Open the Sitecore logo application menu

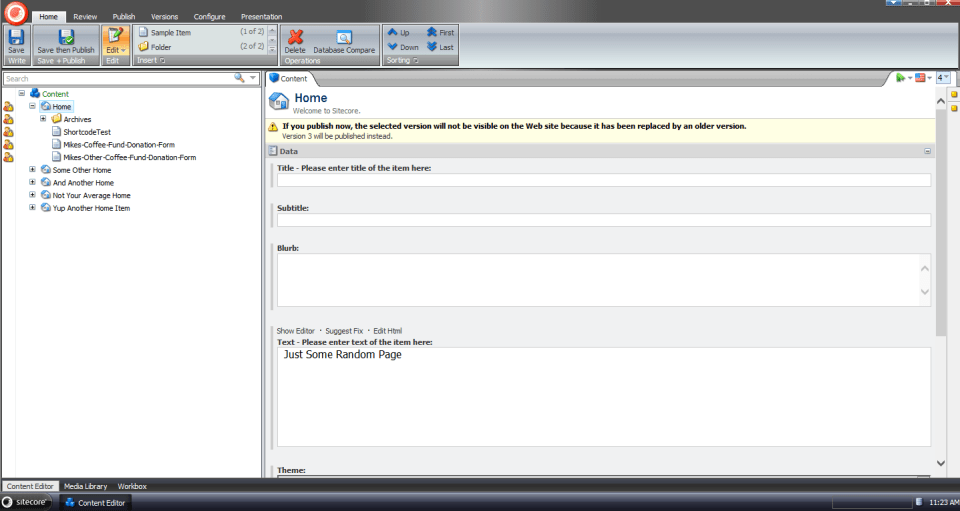15,12
